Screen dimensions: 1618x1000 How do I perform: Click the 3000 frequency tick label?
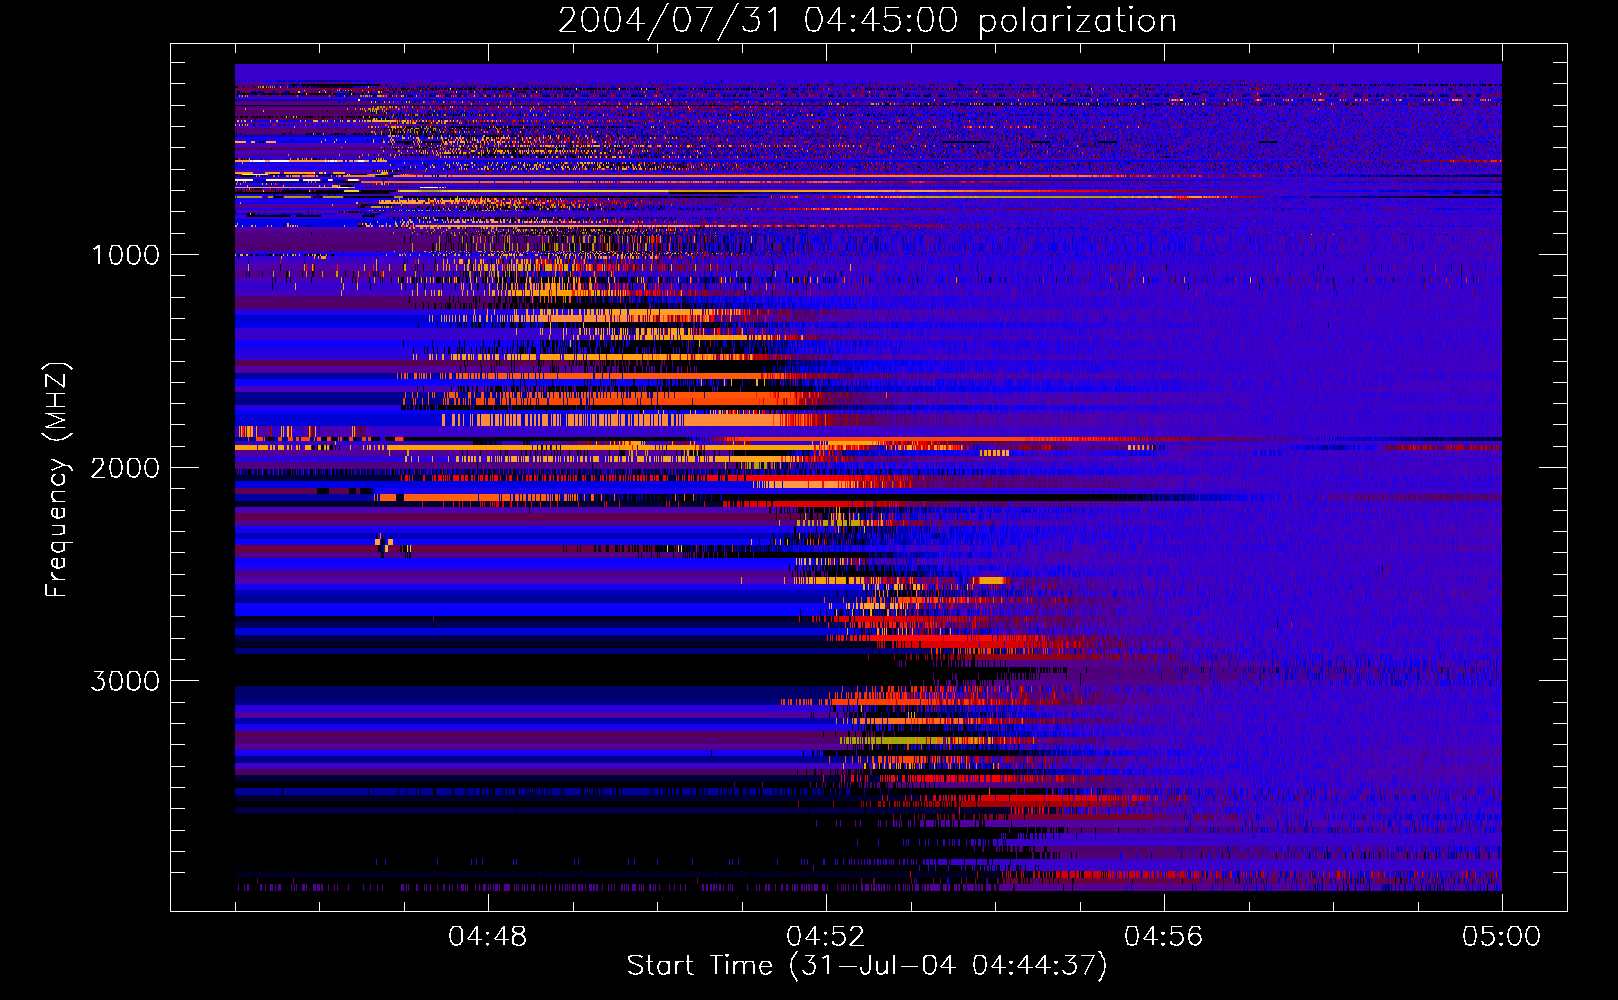click(x=125, y=681)
